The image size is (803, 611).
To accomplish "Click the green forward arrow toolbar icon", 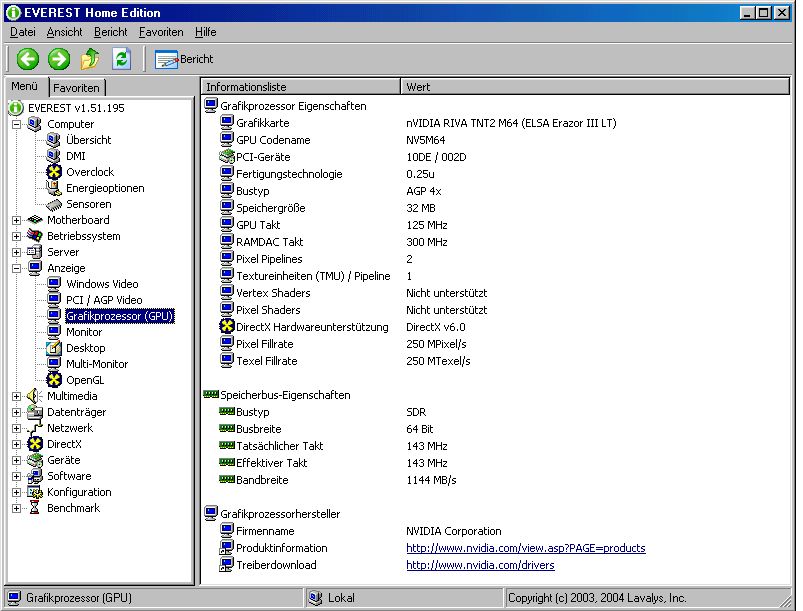I will [59, 59].
